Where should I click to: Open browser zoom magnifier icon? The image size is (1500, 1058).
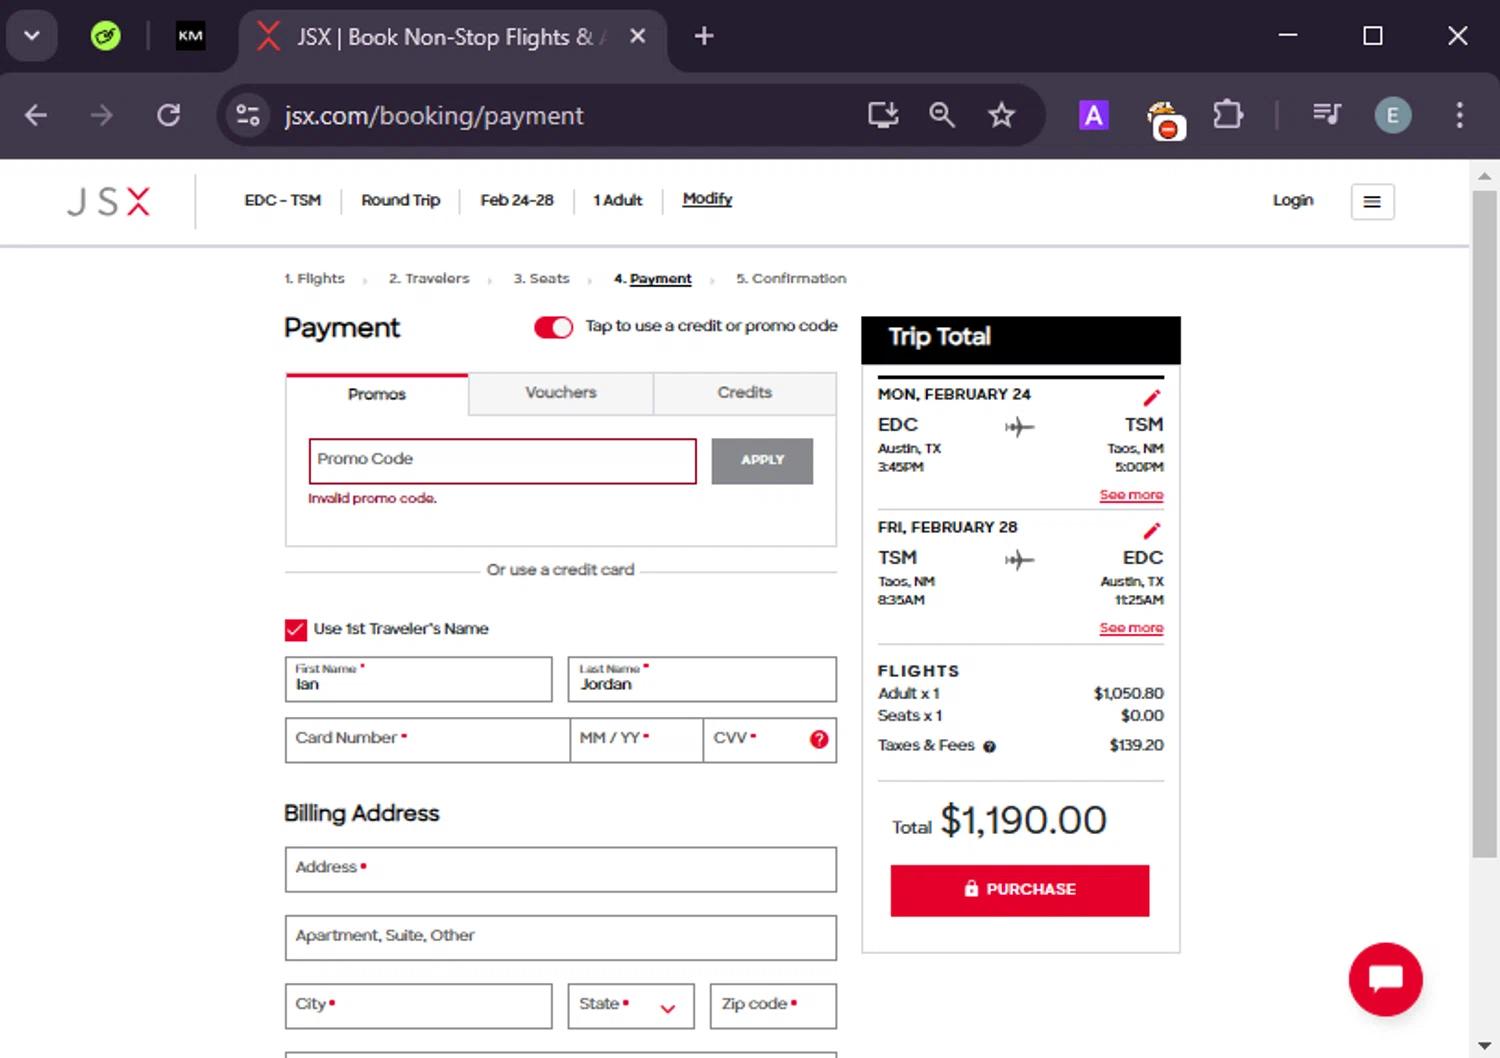coord(942,115)
